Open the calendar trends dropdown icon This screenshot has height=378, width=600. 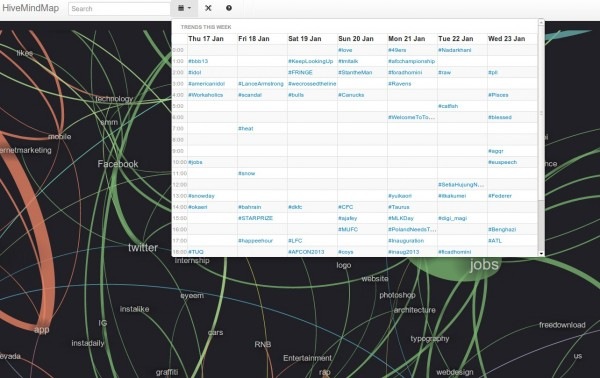[184, 8]
